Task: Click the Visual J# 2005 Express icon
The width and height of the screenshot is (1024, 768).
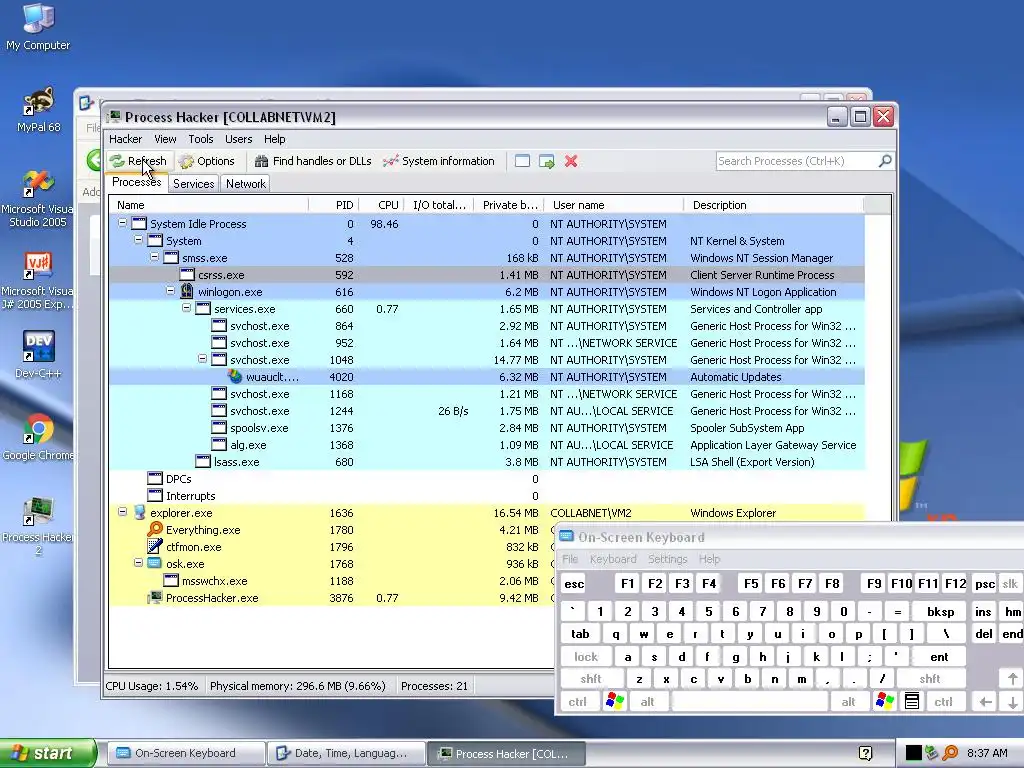Action: pos(37,281)
